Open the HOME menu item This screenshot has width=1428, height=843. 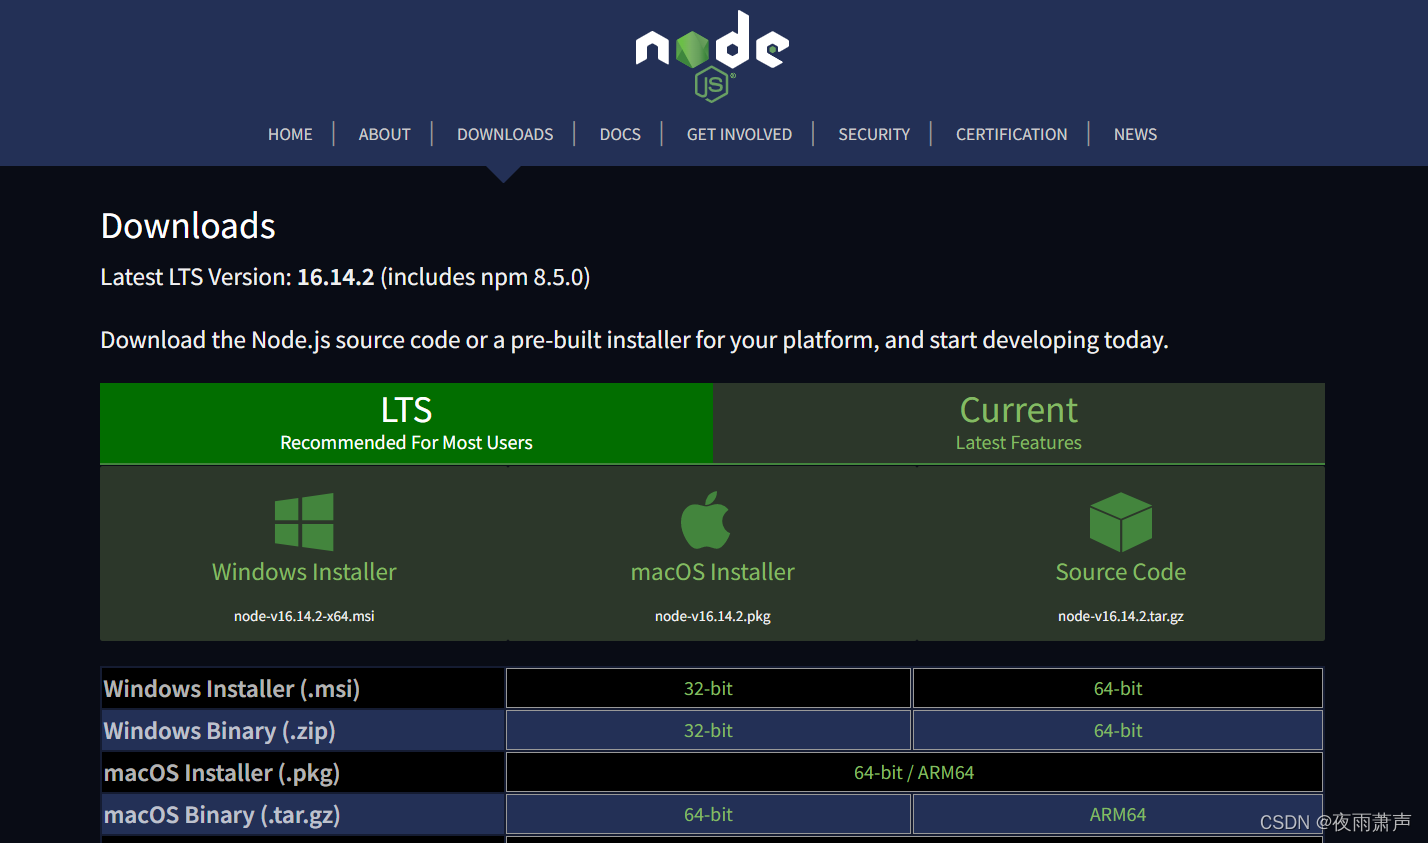click(290, 134)
